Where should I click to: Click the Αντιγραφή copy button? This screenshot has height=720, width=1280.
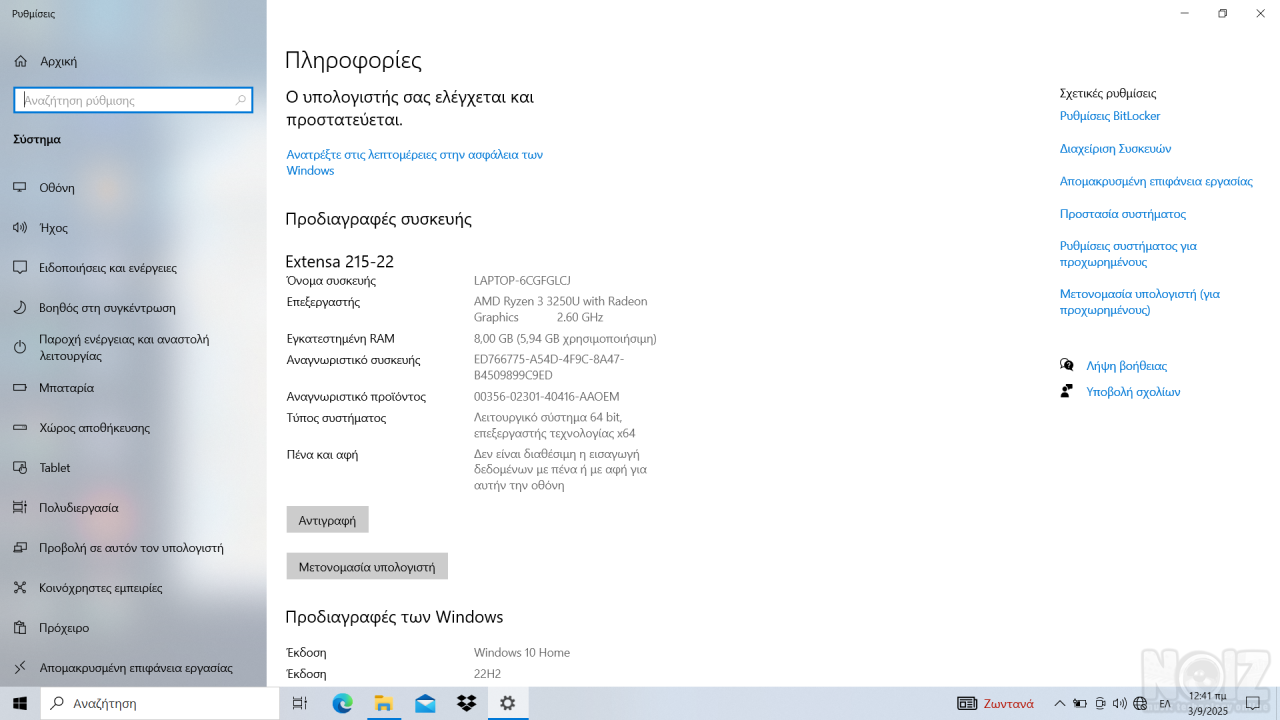point(327,520)
